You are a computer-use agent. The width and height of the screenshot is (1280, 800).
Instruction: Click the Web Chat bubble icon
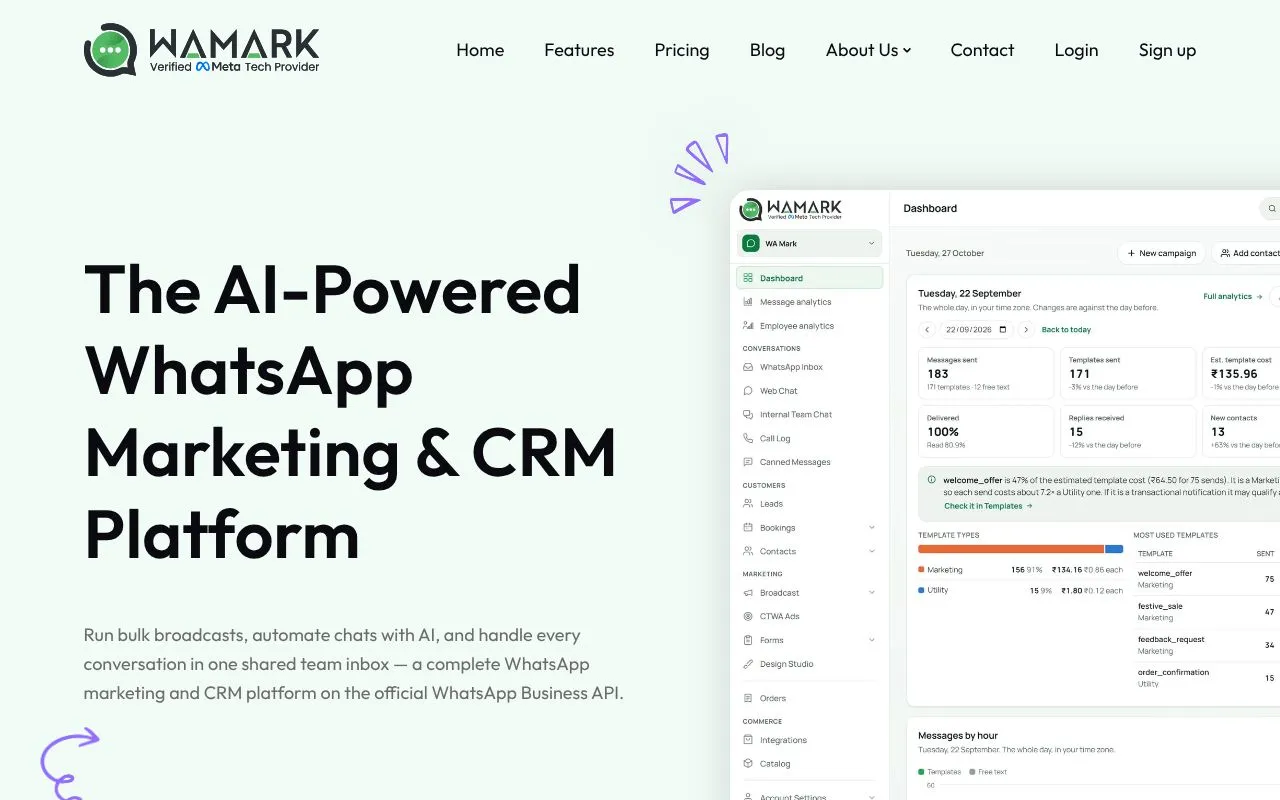(x=748, y=391)
